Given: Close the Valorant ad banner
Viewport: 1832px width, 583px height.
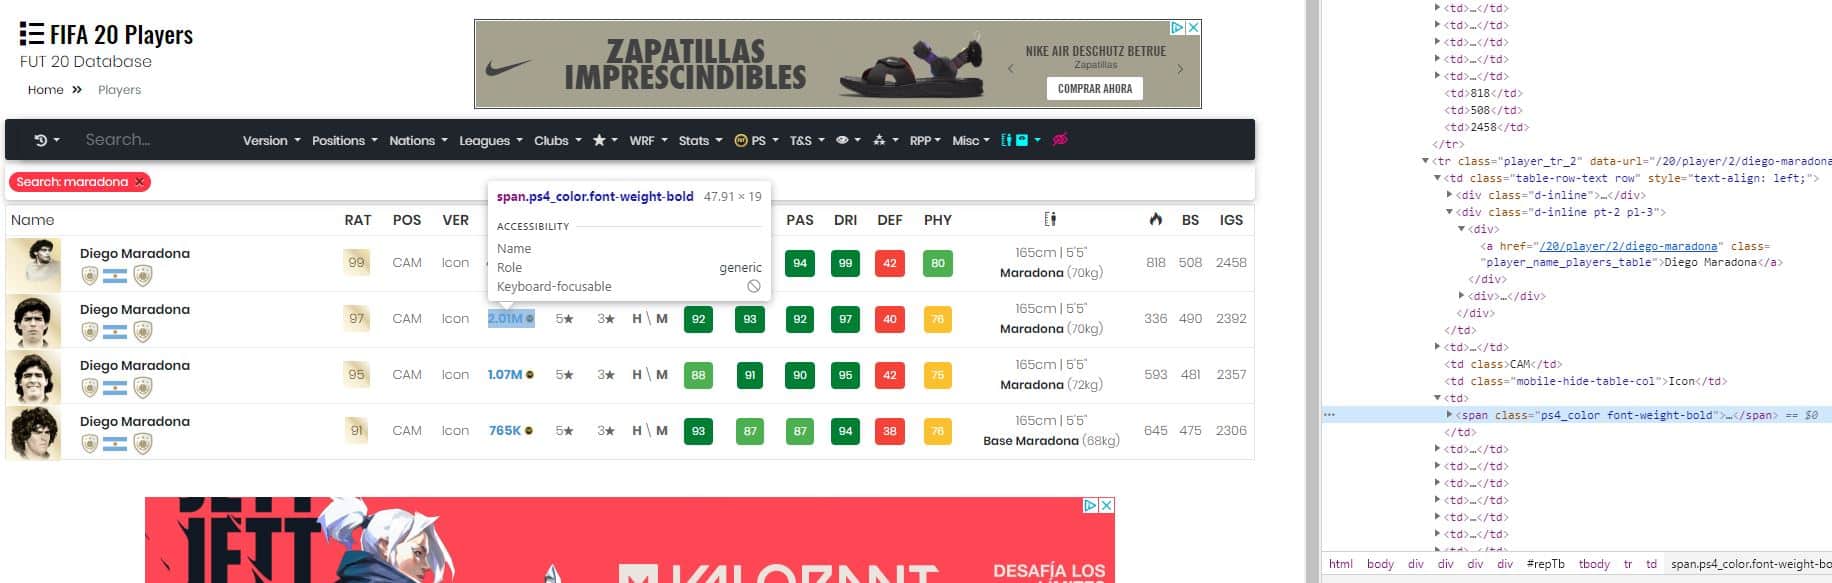Looking at the screenshot, I should [x=1107, y=505].
